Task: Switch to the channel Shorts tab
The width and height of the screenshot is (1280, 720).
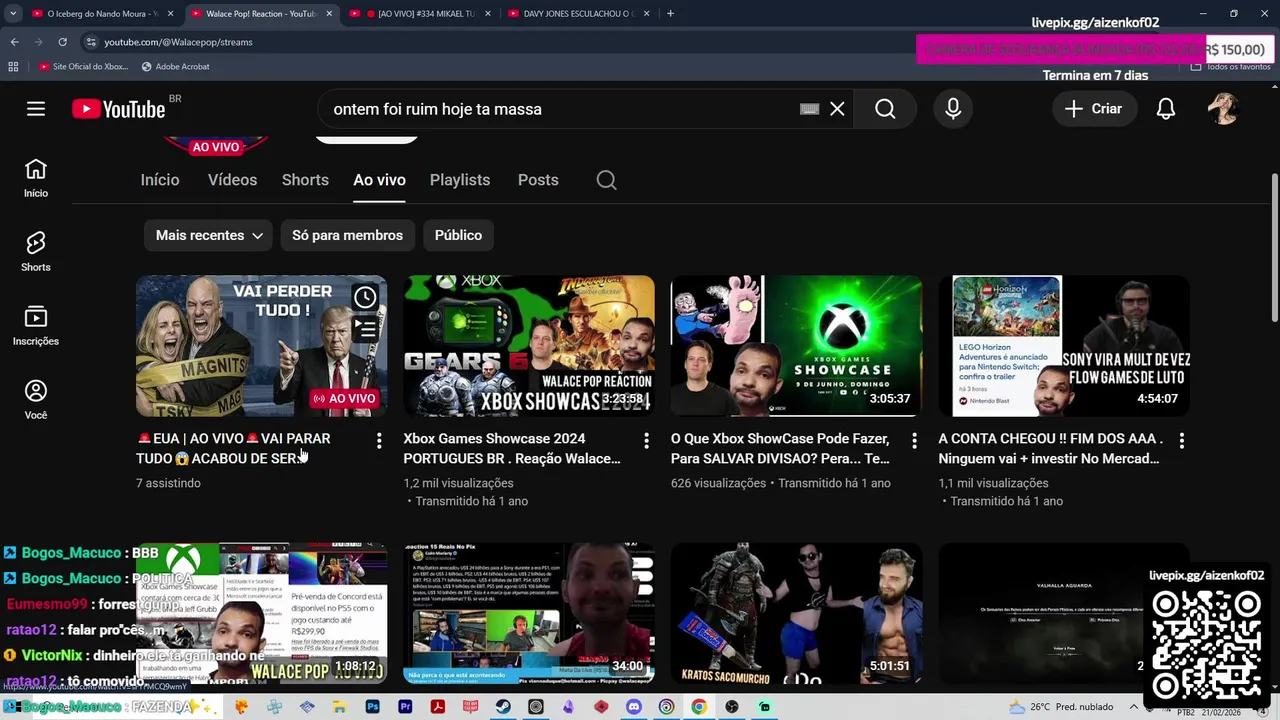Action: [305, 180]
